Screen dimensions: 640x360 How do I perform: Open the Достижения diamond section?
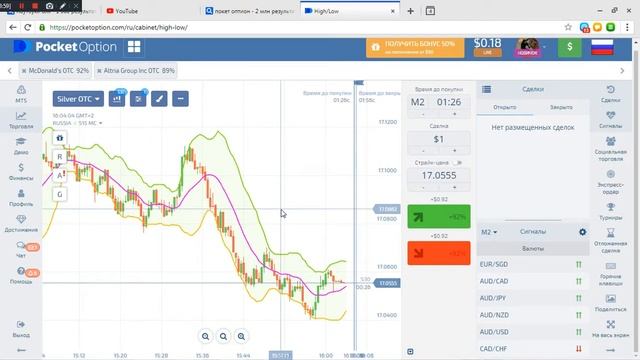pos(21,223)
